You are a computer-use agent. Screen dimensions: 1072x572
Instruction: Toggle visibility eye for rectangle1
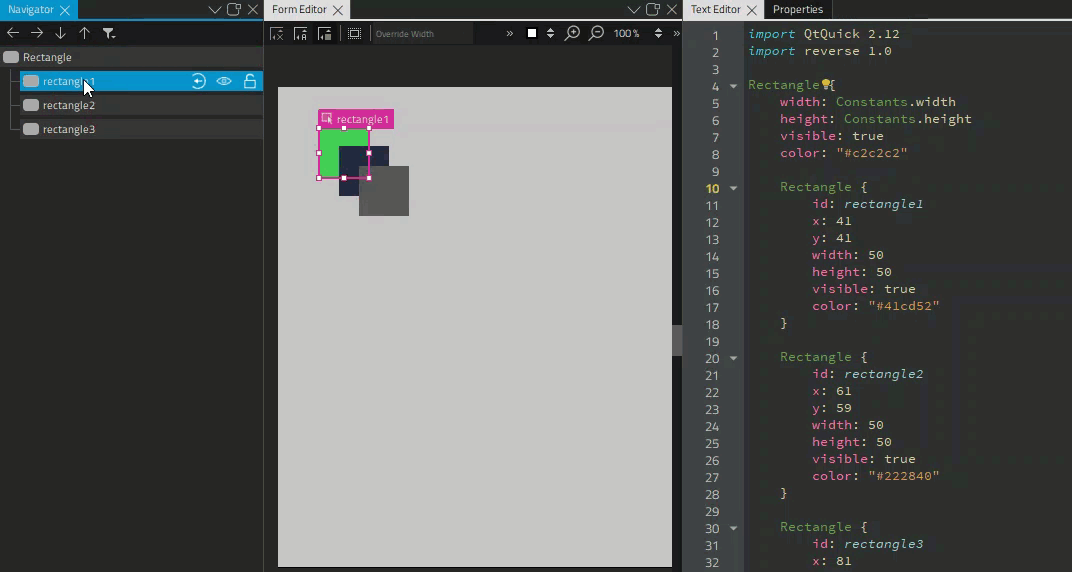(224, 81)
